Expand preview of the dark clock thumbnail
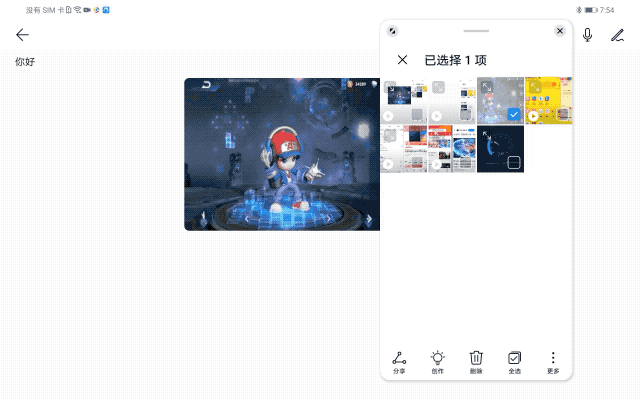Screen dimensions: 640x400 click(x=487, y=135)
